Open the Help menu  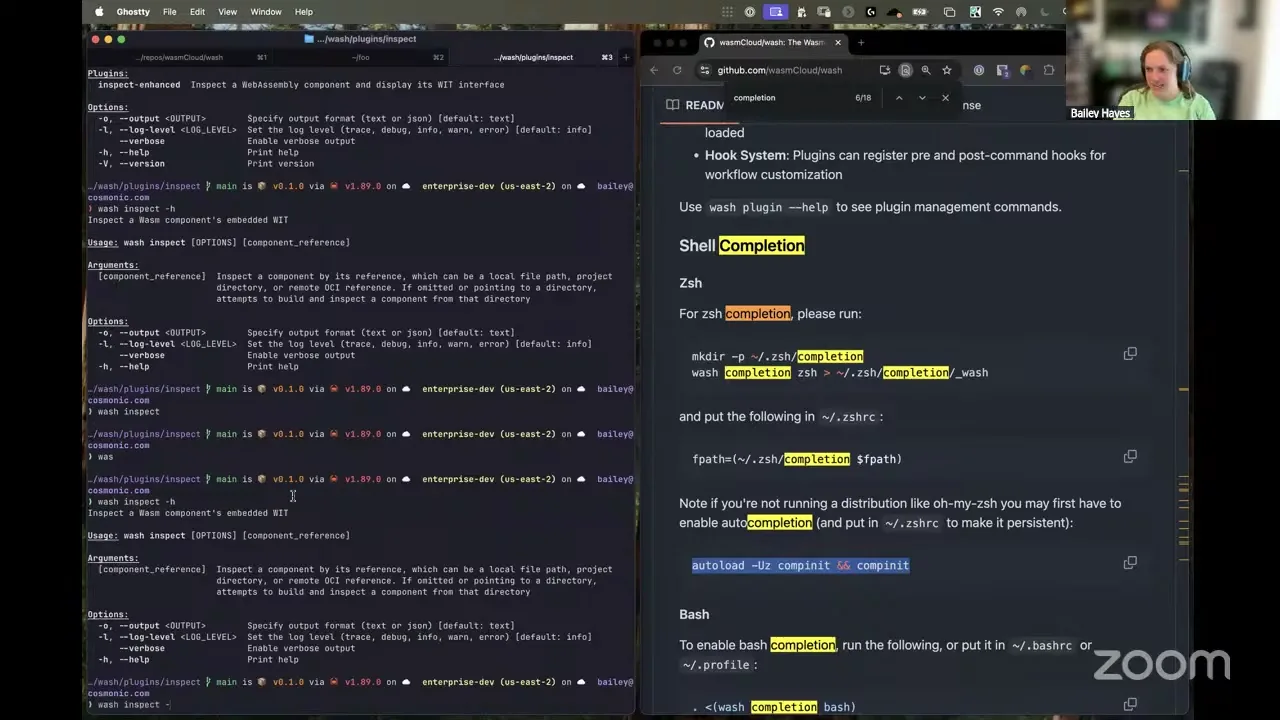(x=304, y=12)
